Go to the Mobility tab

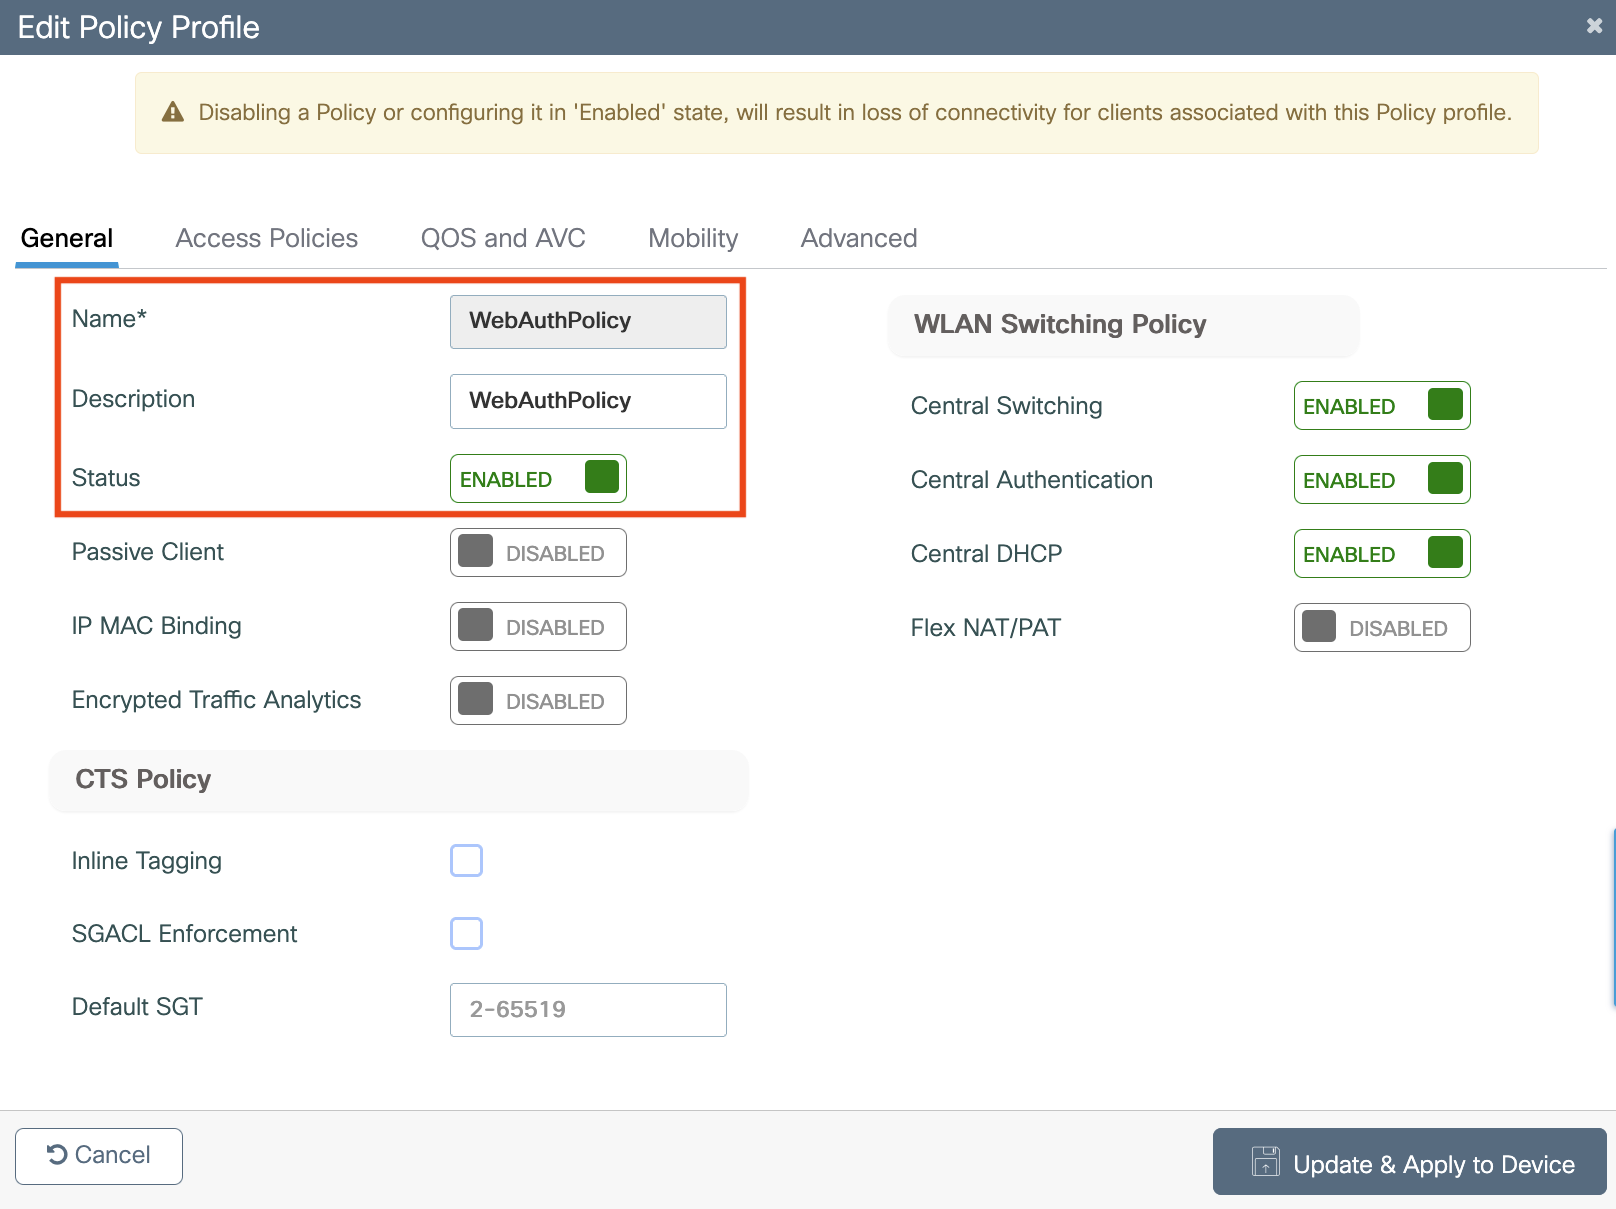692,238
